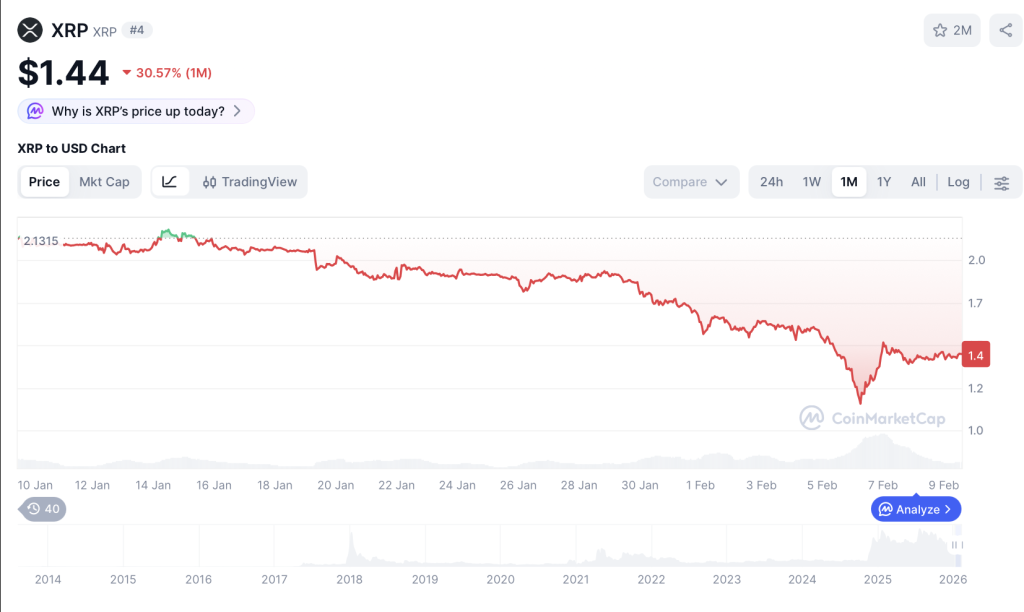
Task: Enable the Price view toggle
Action: [44, 182]
